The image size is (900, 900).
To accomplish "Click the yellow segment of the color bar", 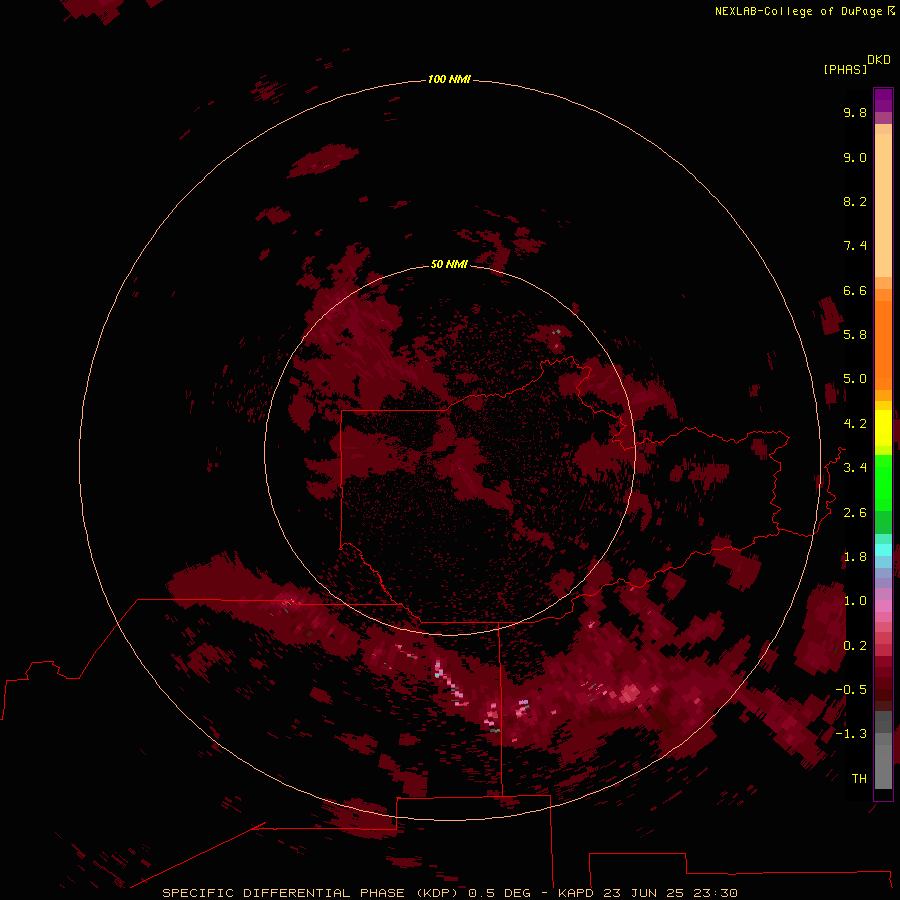I will point(883,428).
